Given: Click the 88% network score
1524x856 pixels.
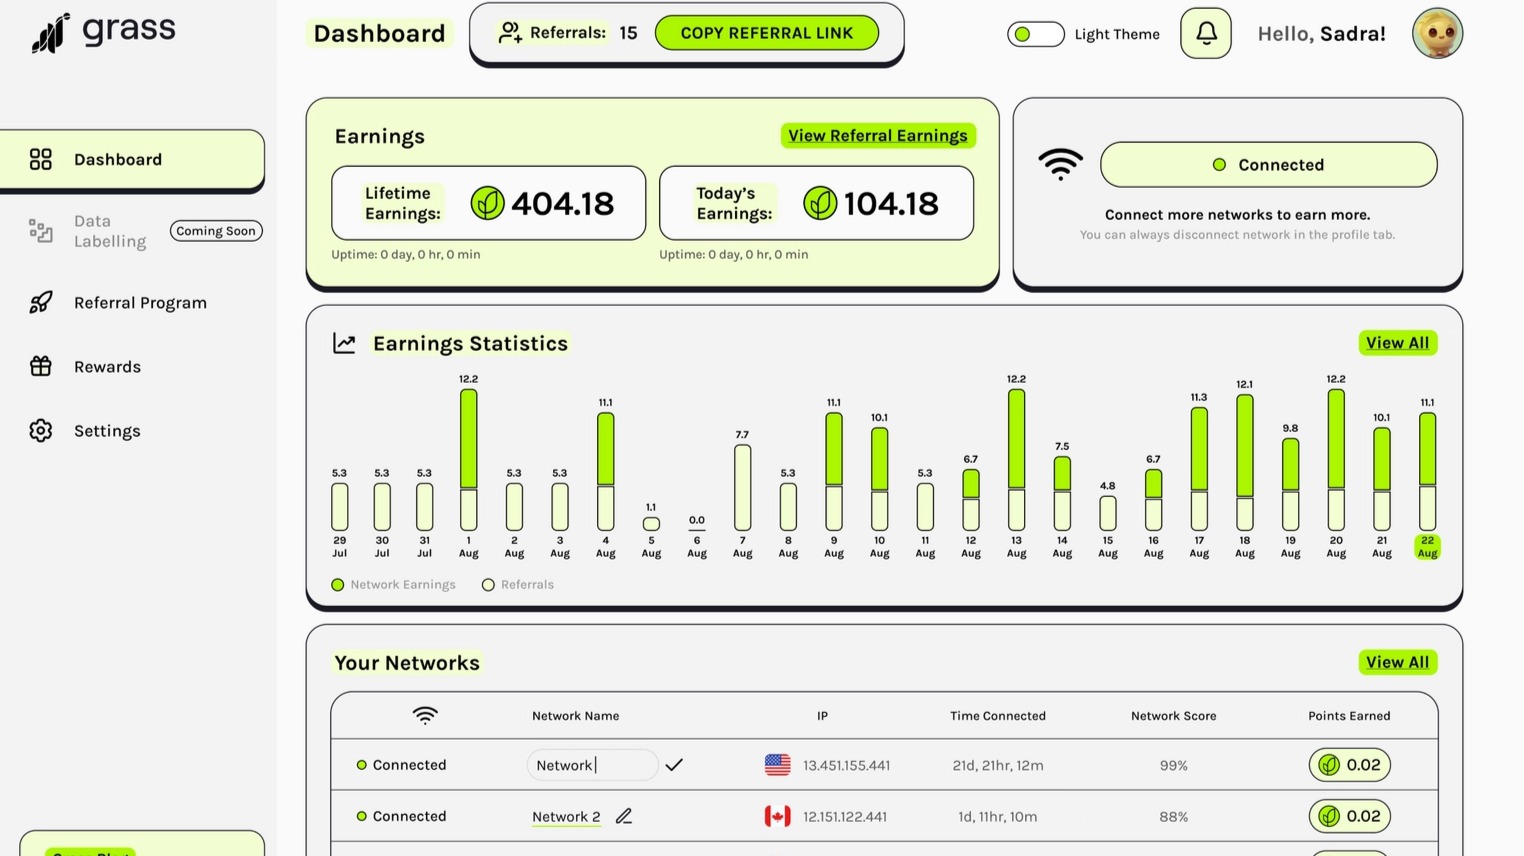Looking at the screenshot, I should [x=1173, y=817].
